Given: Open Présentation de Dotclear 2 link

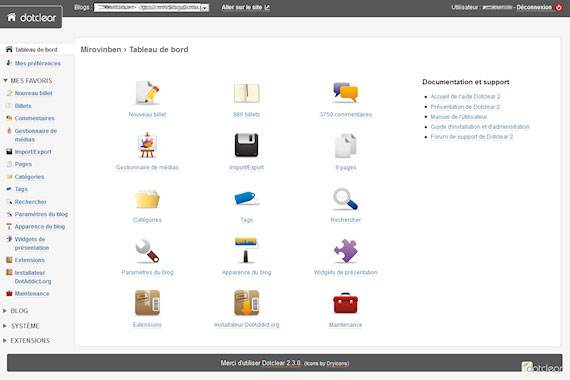Looking at the screenshot, I should (x=465, y=107).
